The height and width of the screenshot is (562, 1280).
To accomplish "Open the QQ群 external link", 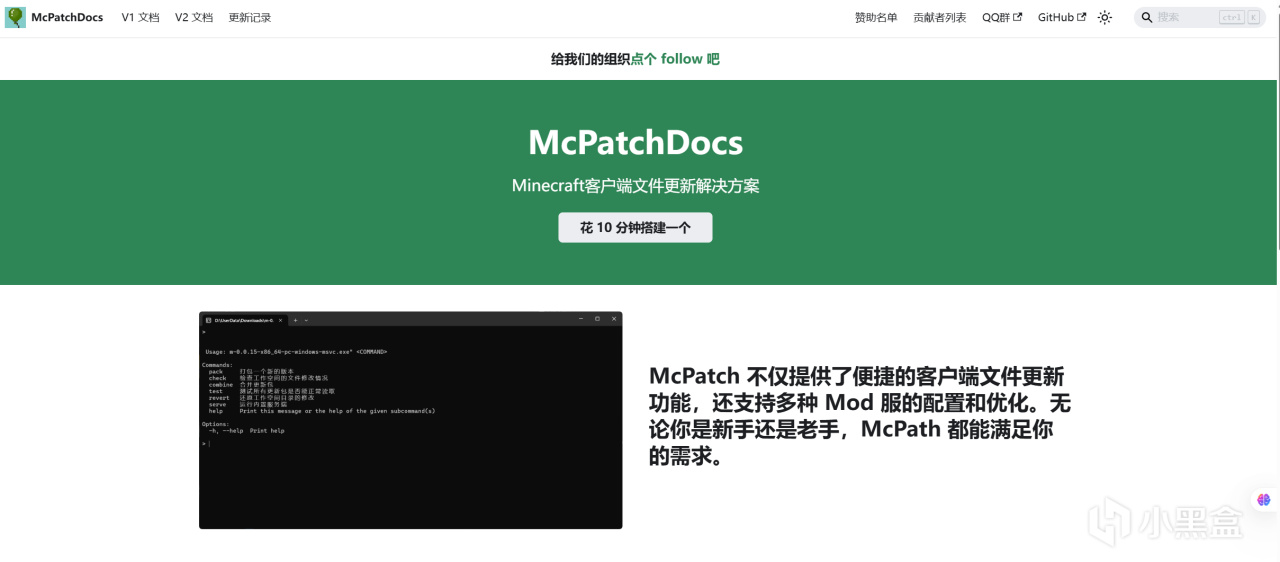I will click(1002, 18).
